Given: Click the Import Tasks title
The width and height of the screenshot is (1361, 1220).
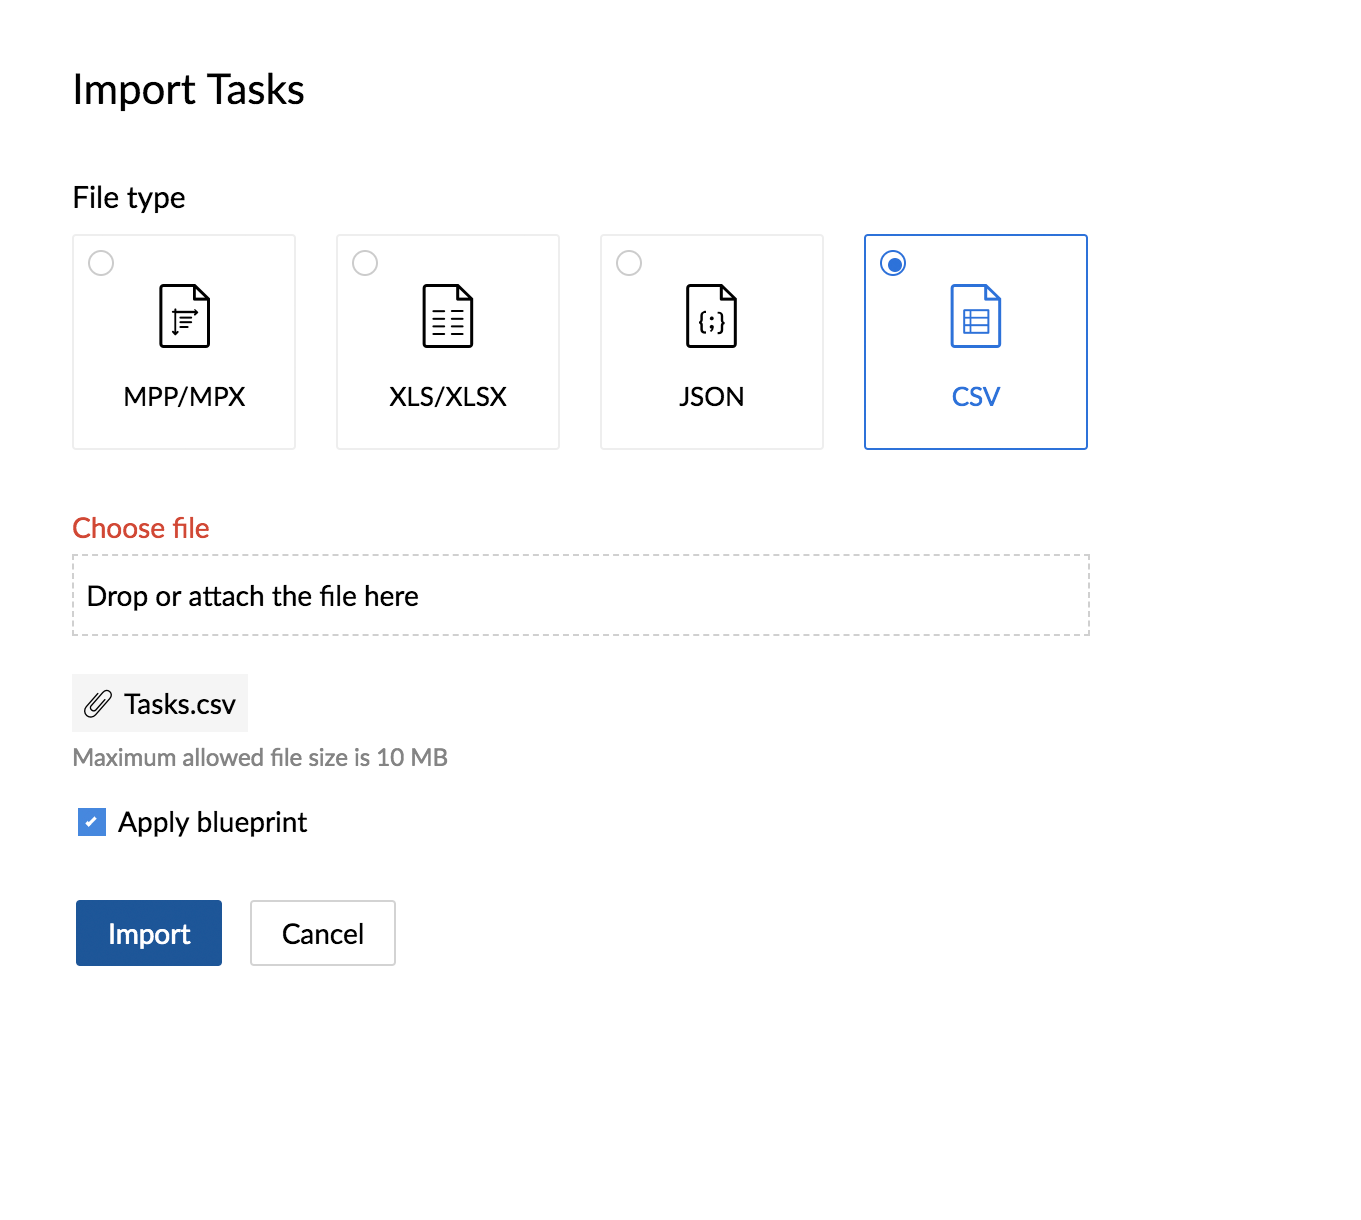Looking at the screenshot, I should 189,90.
